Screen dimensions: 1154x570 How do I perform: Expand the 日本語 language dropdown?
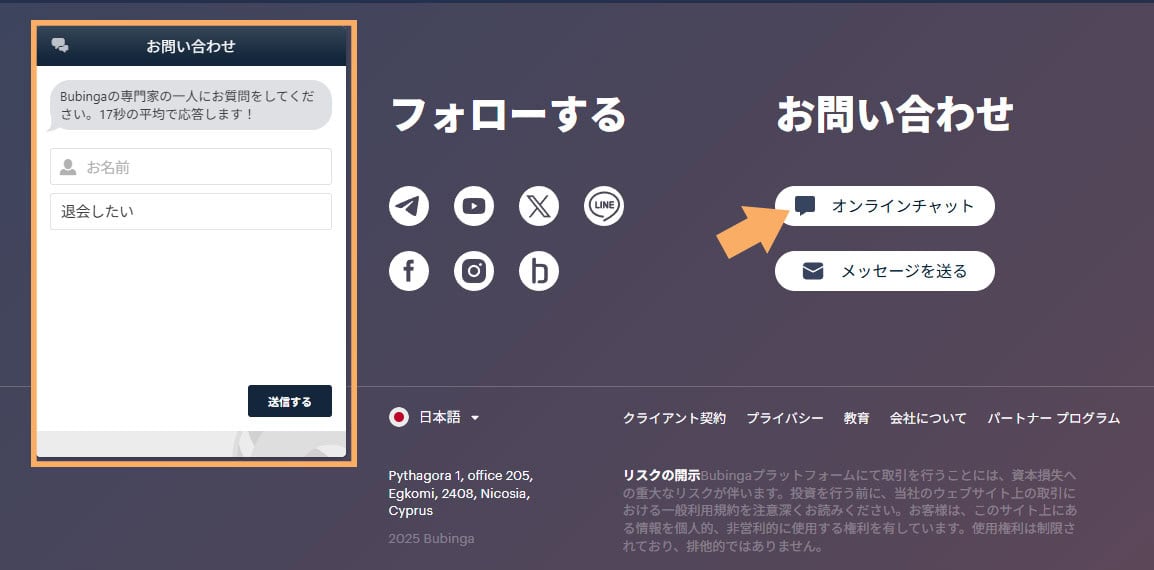point(449,418)
